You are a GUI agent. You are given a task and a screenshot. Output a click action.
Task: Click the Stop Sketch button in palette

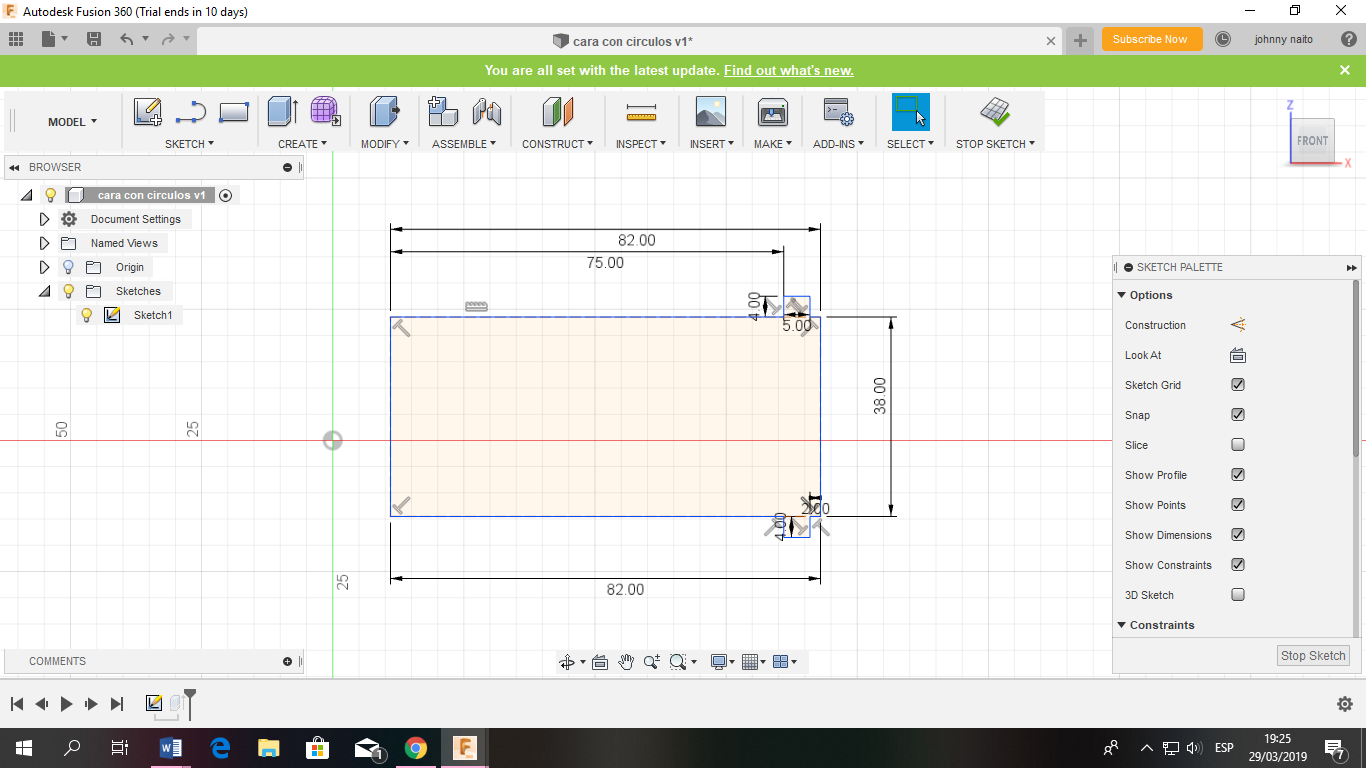pos(1314,656)
